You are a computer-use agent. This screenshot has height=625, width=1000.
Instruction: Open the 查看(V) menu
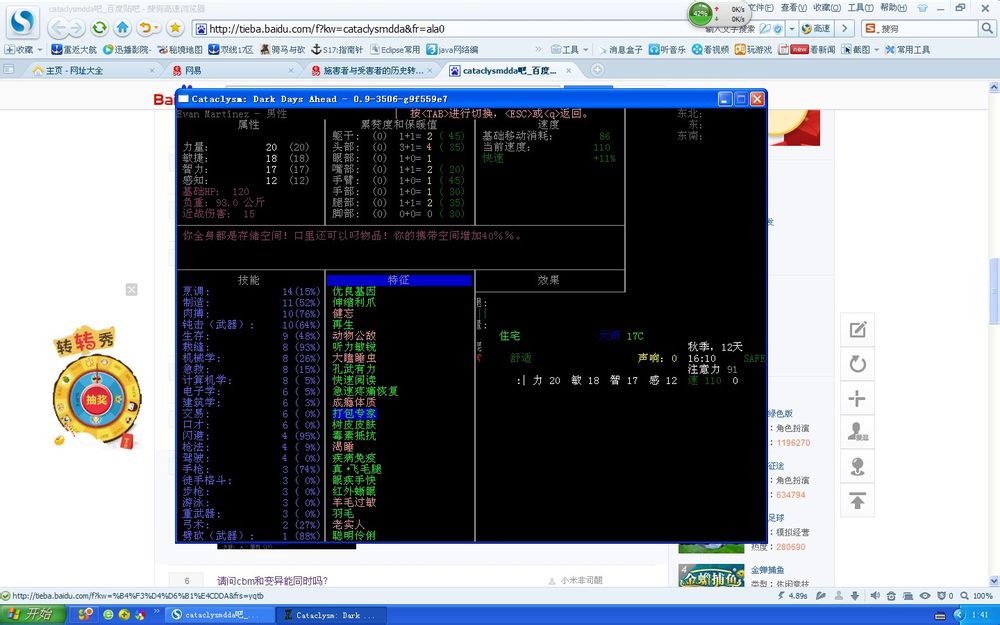click(x=793, y=8)
